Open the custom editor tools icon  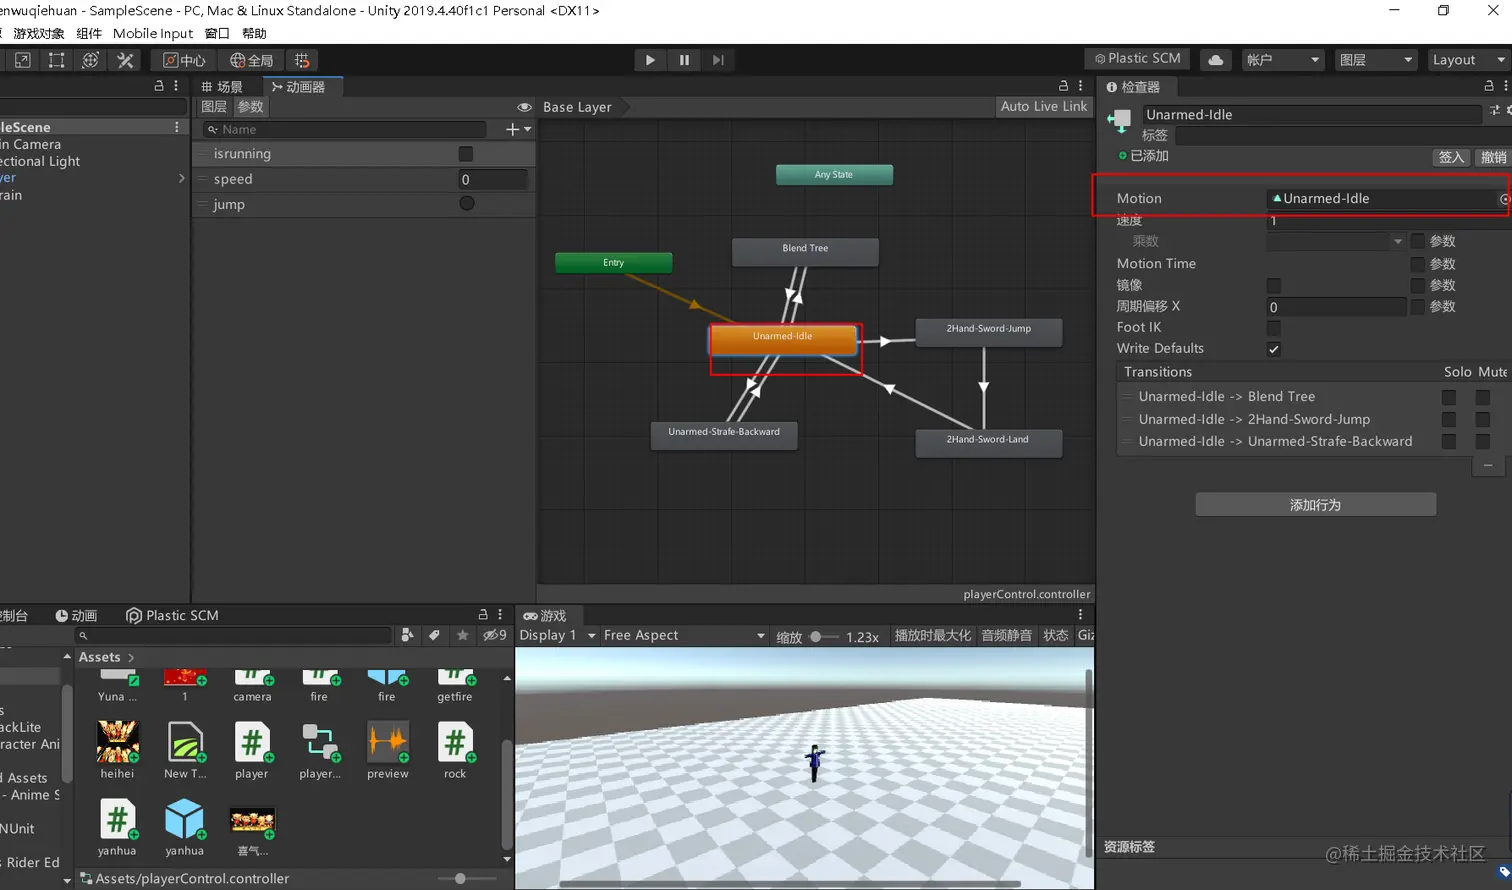(x=125, y=60)
